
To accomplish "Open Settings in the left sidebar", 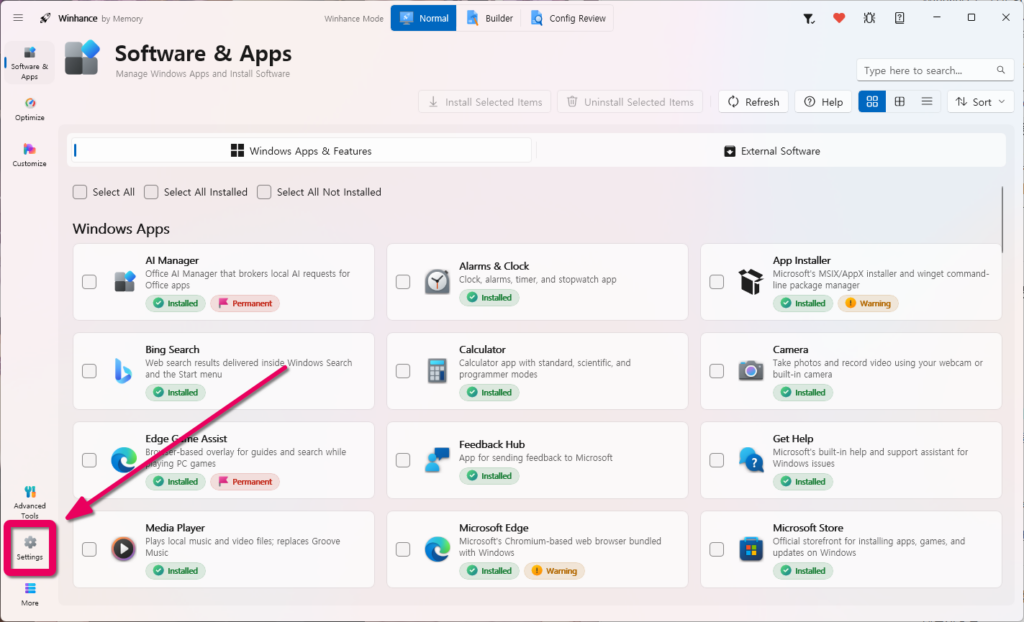I will click(29, 548).
